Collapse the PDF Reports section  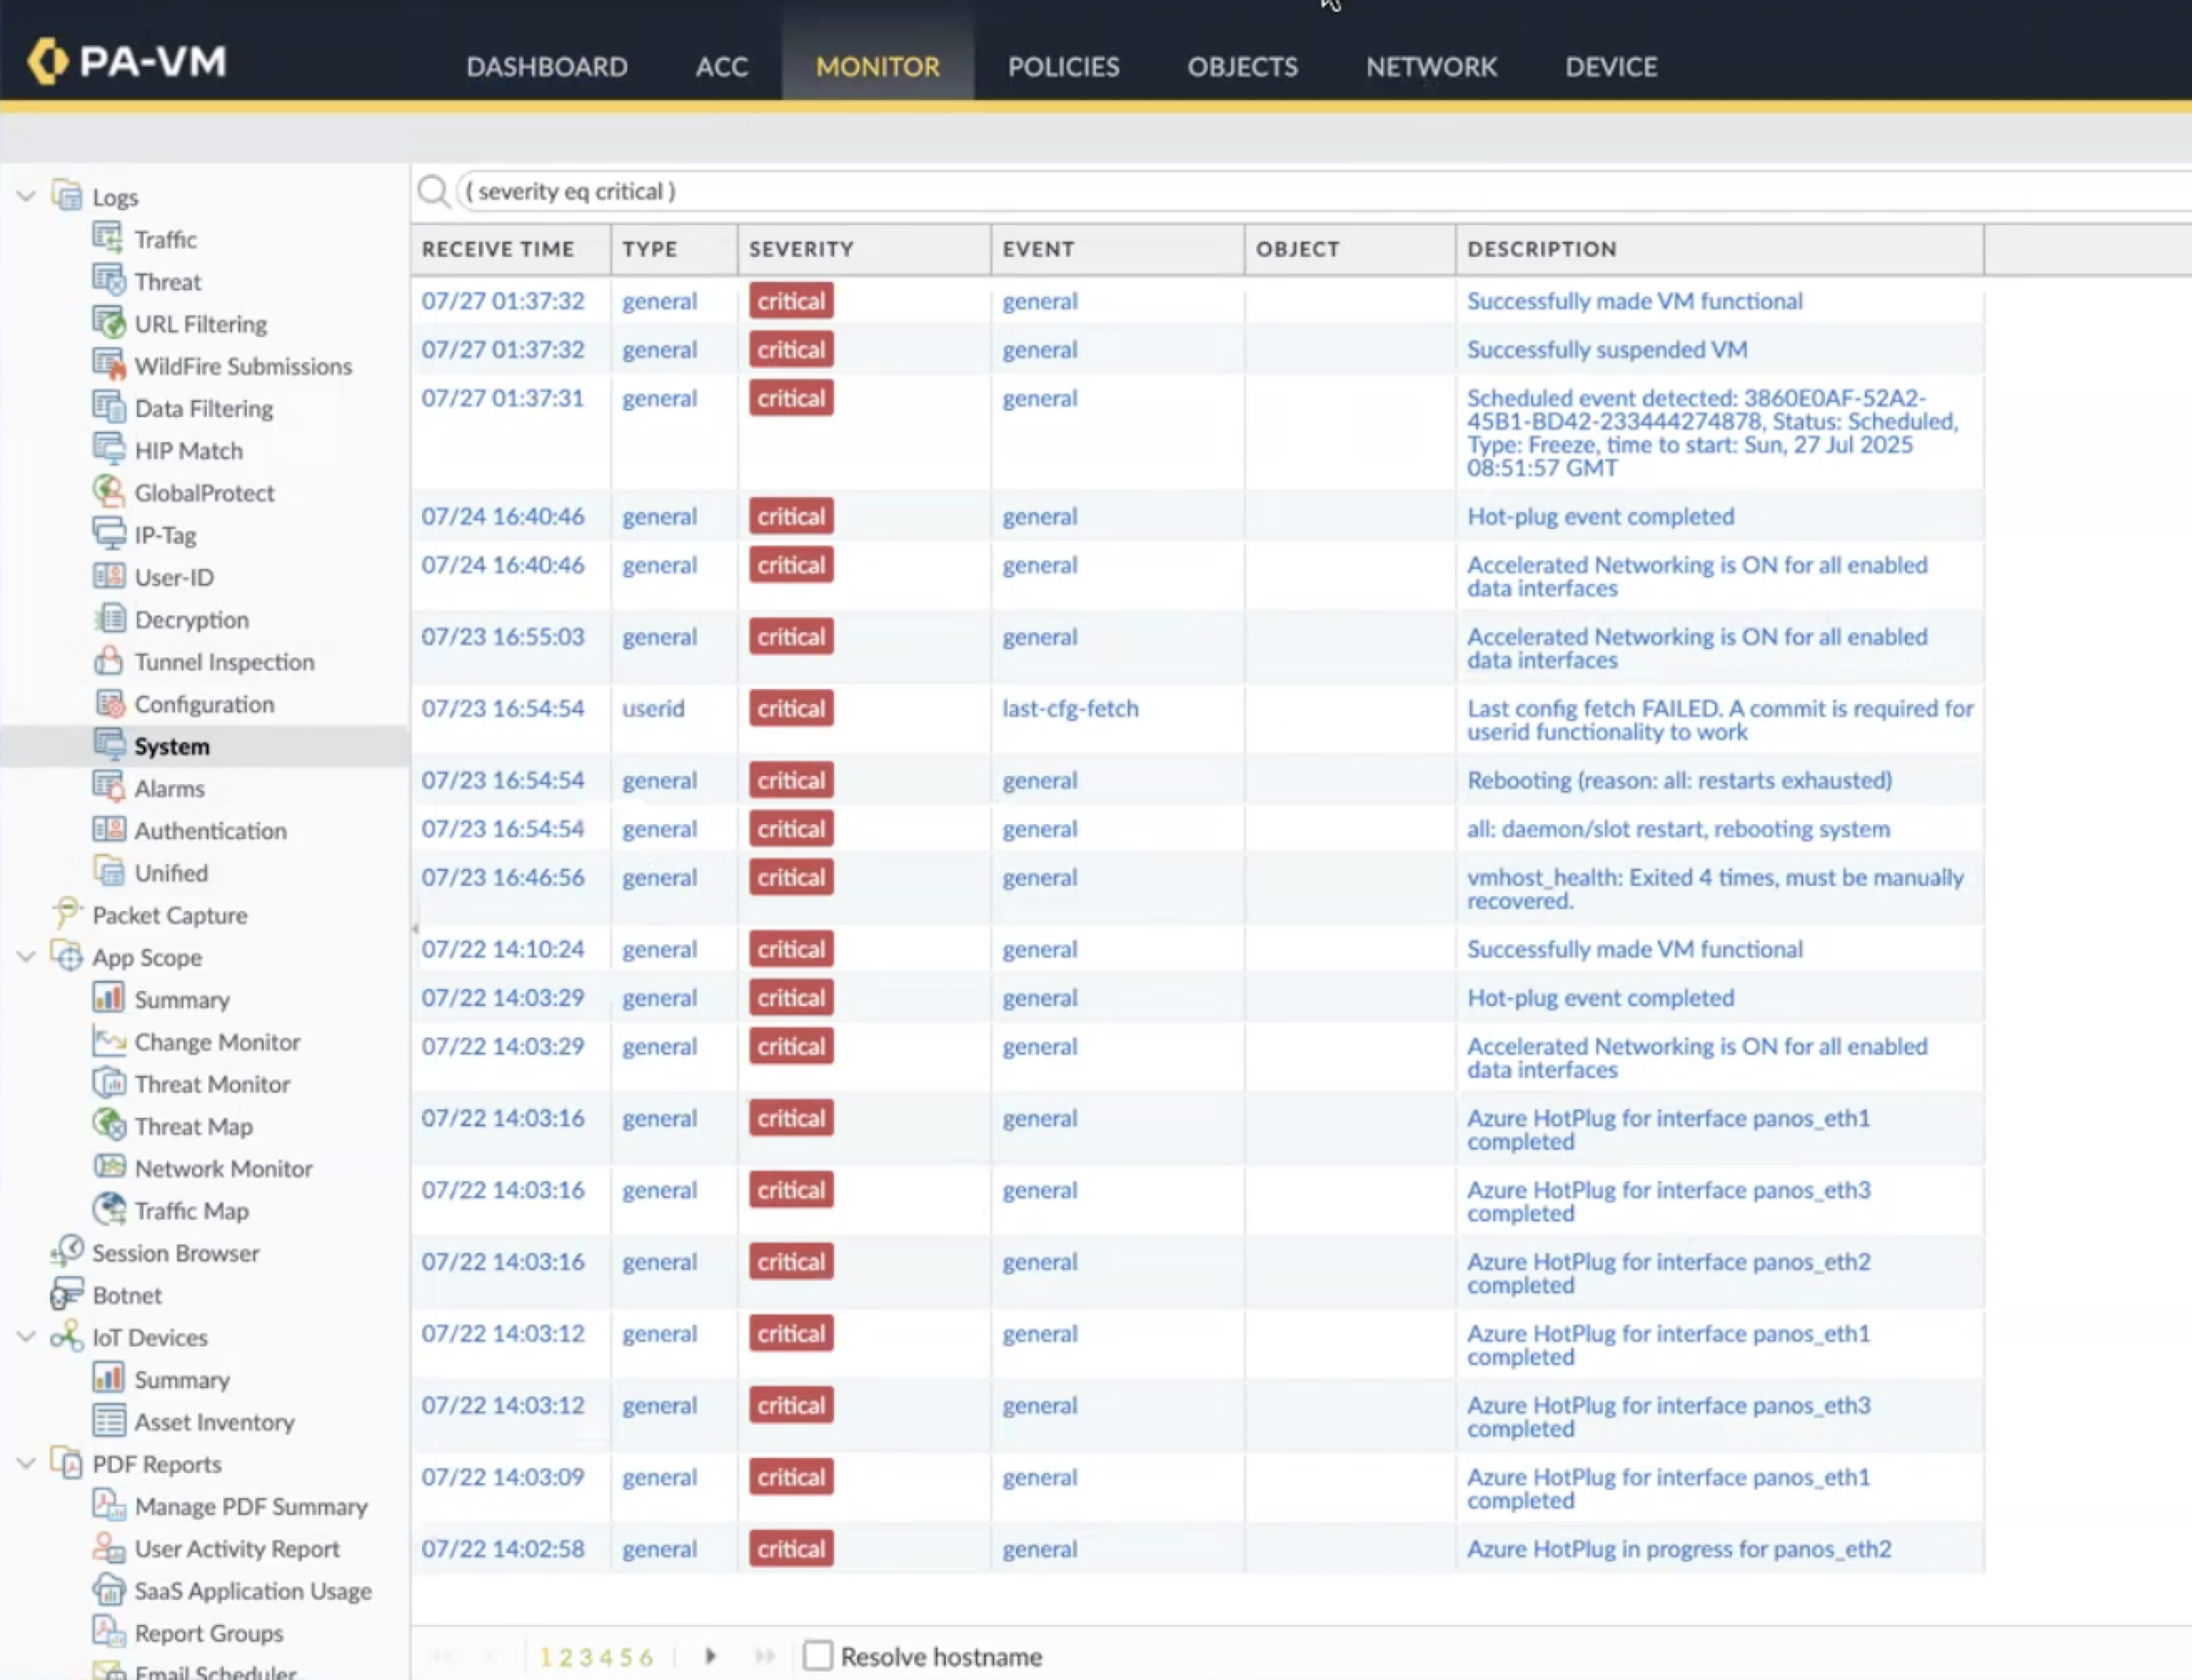tap(27, 1463)
